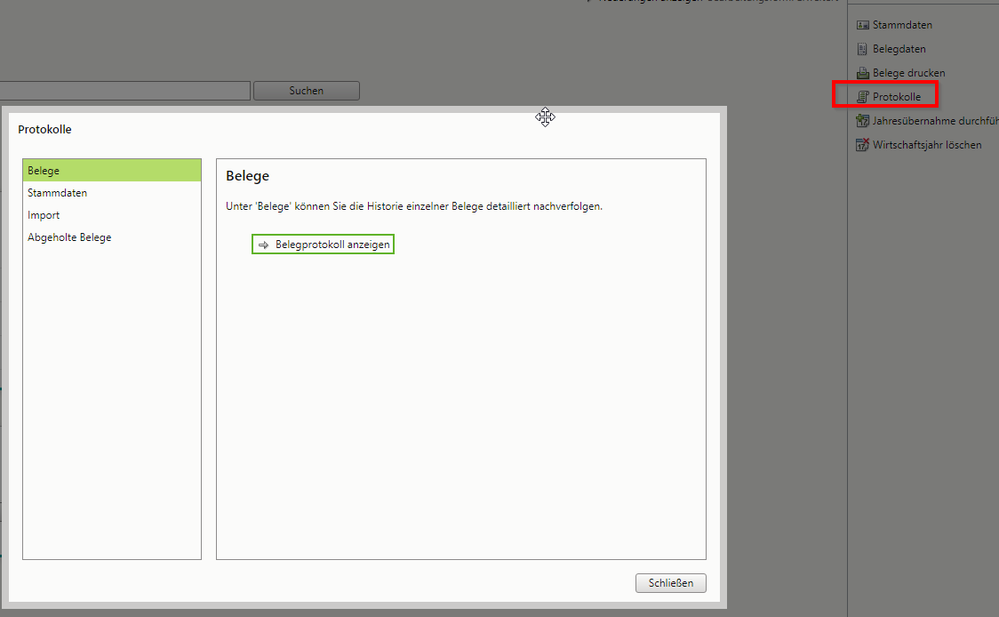999x617 pixels.
Task: Click the Jahresübernahme durchführen calendar icon
Action: (863, 120)
